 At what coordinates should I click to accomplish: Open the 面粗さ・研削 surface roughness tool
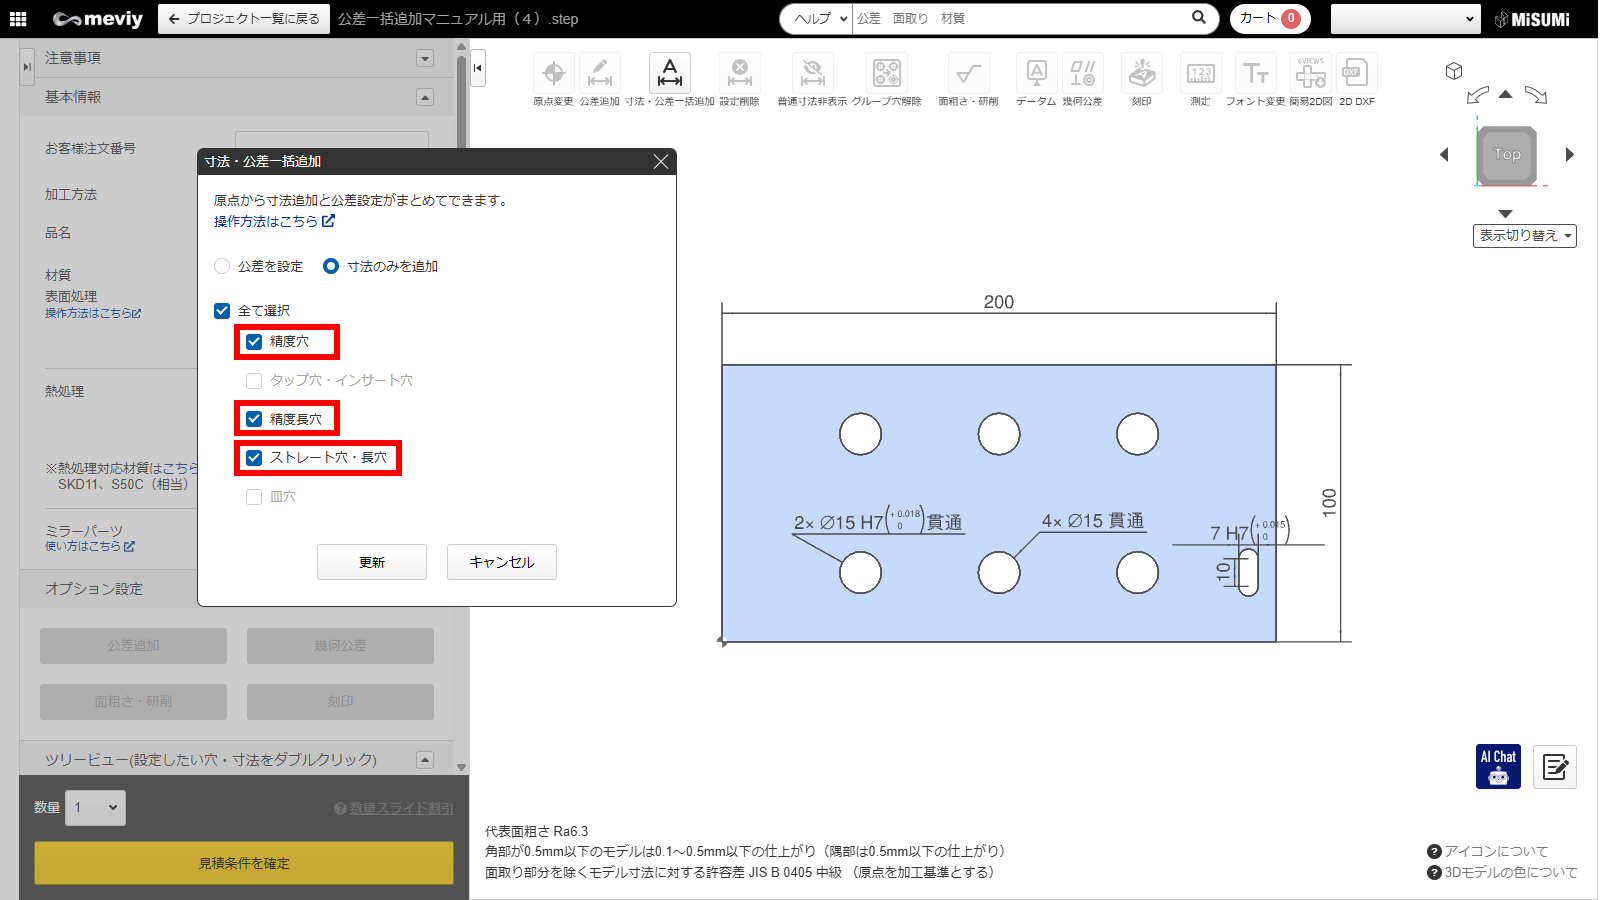tap(967, 74)
